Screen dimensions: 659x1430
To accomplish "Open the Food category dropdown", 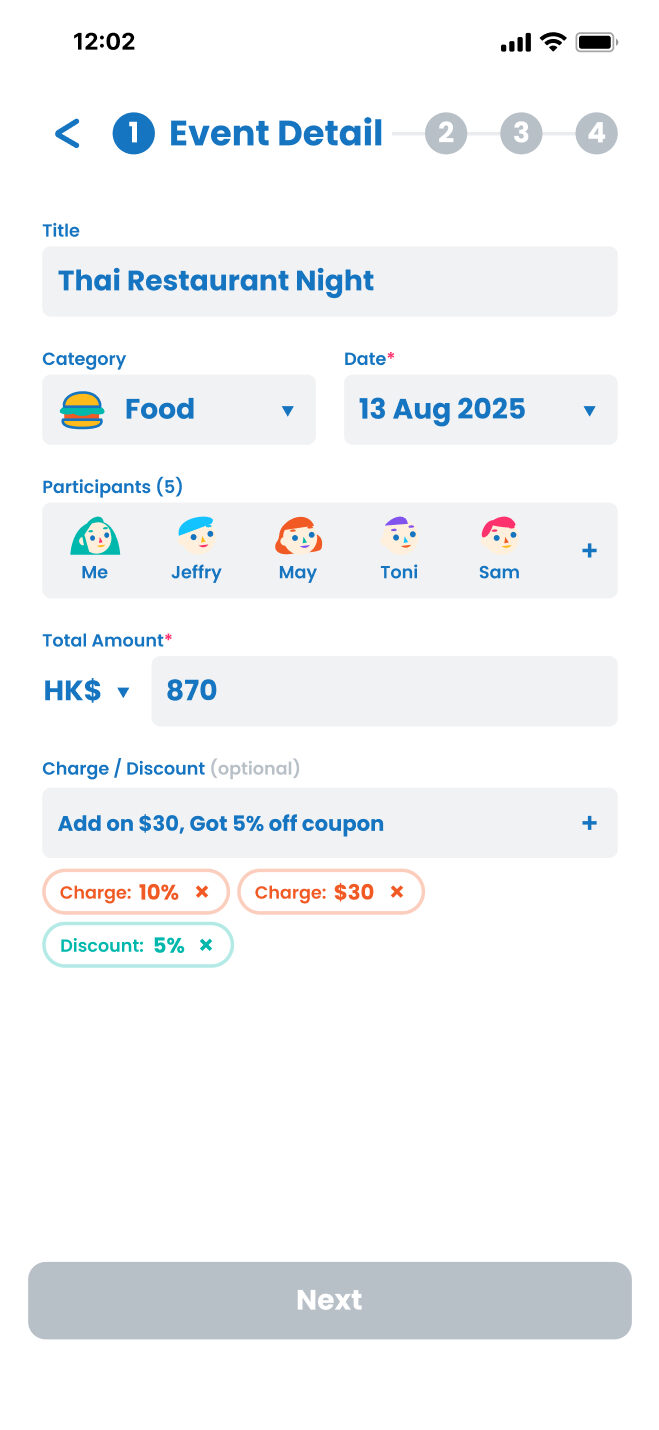I will [x=287, y=410].
